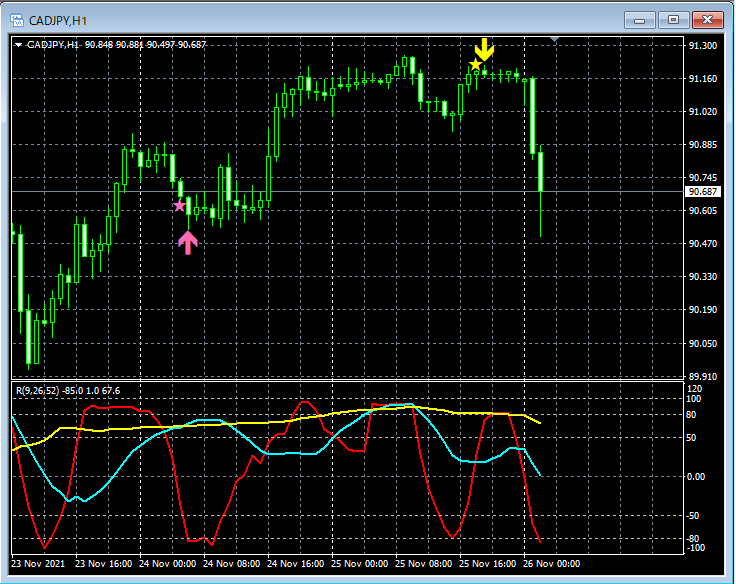
Task: Click the indicator scale value 0.00
Action: [696, 476]
